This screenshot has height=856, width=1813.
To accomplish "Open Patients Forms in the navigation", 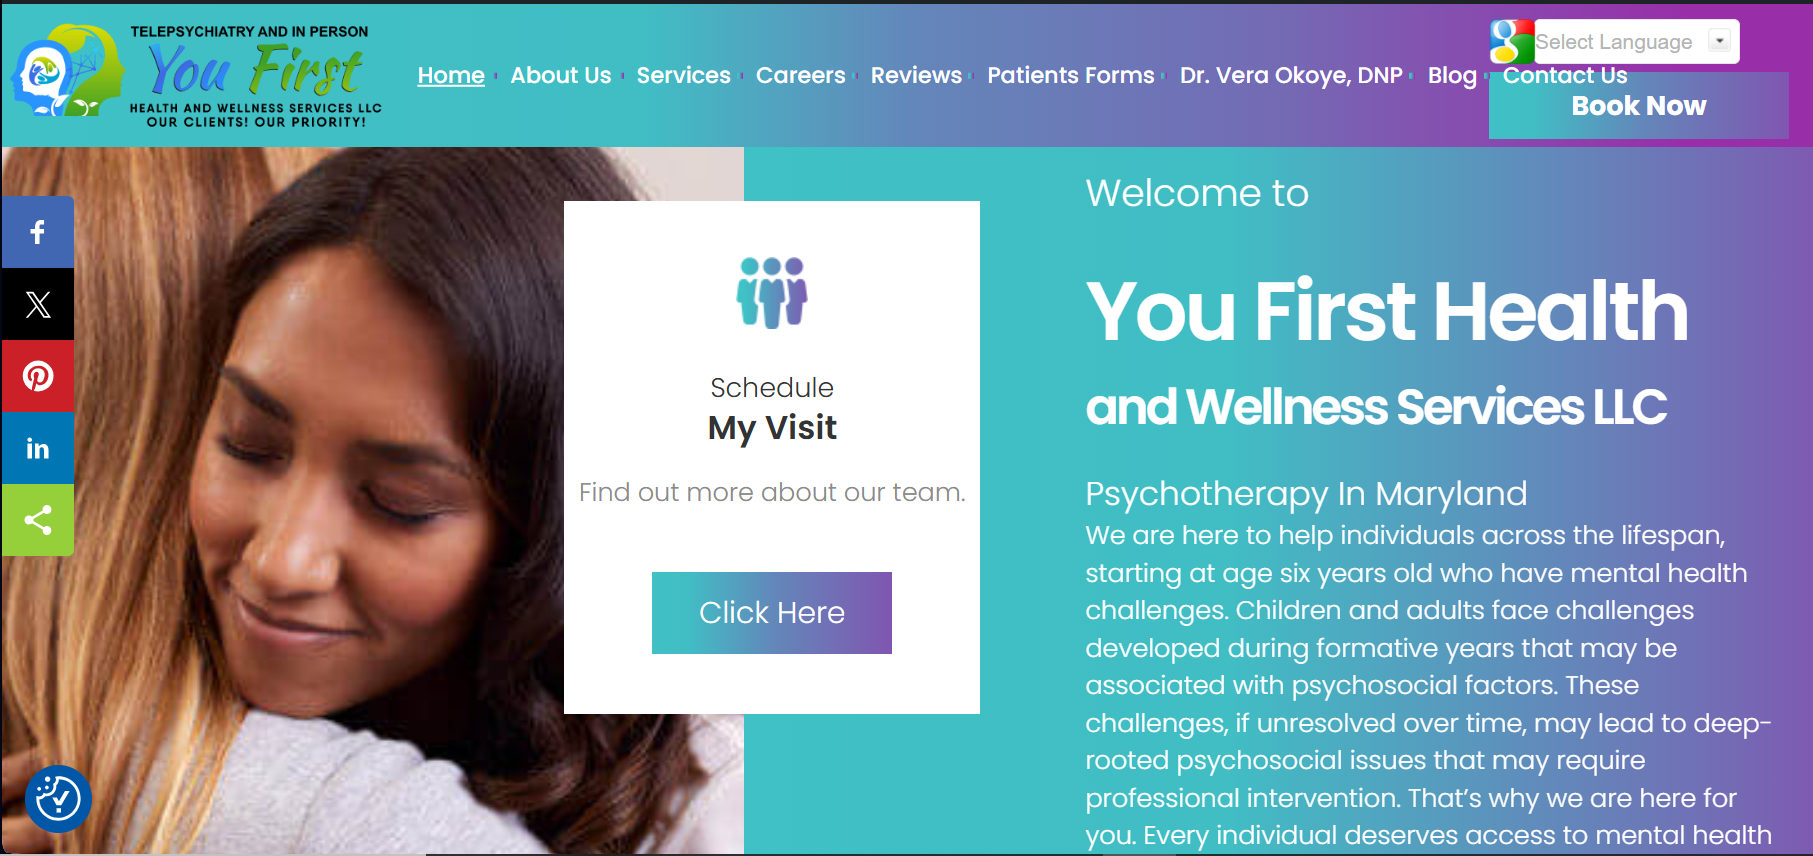I will pos(1070,75).
